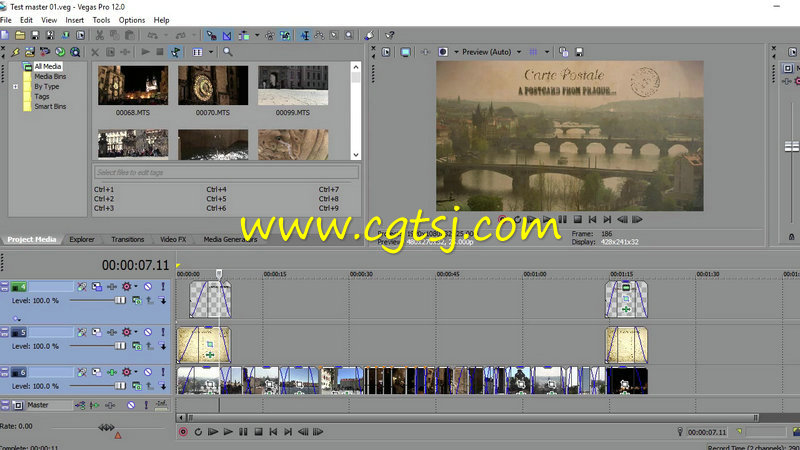
Task: Save Snapshot to File icon in preview
Action: pos(579,52)
